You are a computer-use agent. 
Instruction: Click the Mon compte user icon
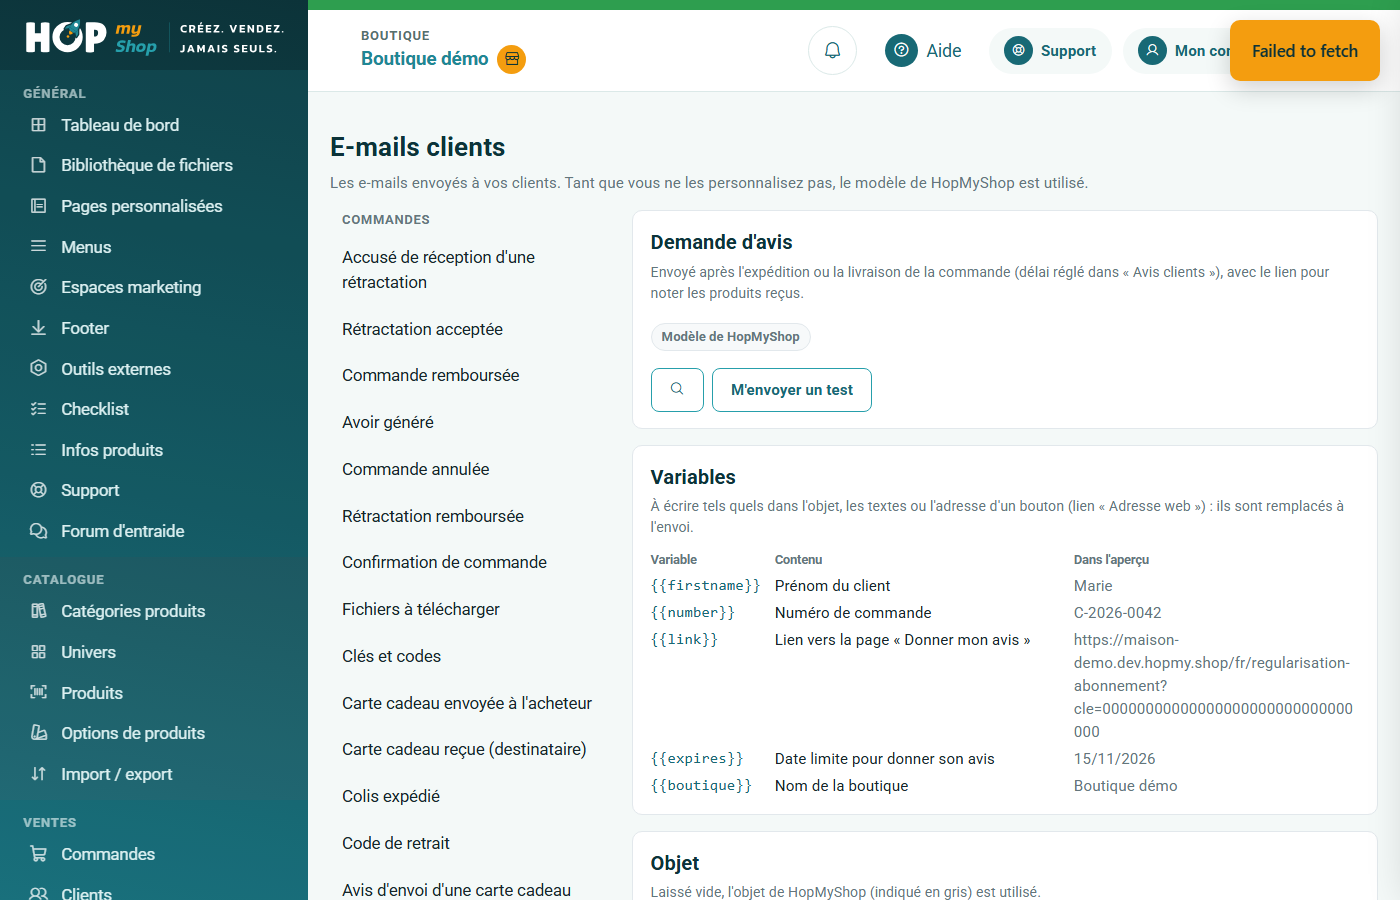1152,50
